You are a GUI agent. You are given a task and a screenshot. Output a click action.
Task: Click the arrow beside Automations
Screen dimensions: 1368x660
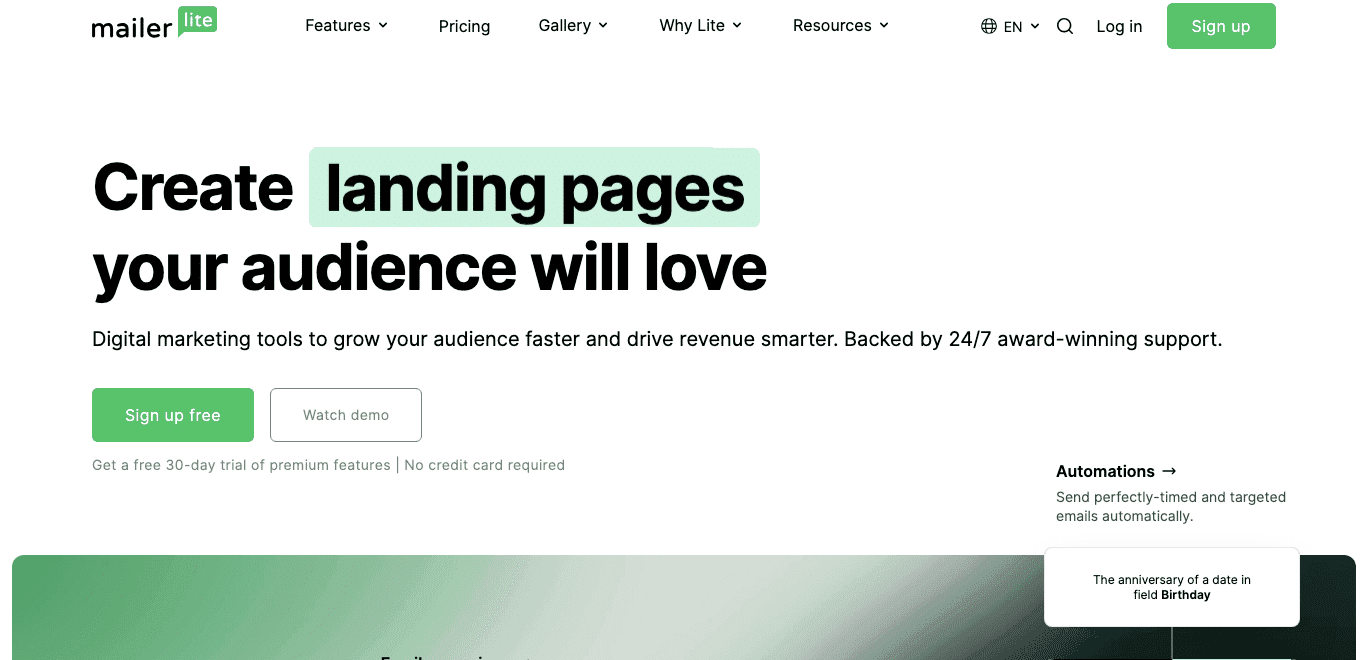pyautogui.click(x=1169, y=471)
